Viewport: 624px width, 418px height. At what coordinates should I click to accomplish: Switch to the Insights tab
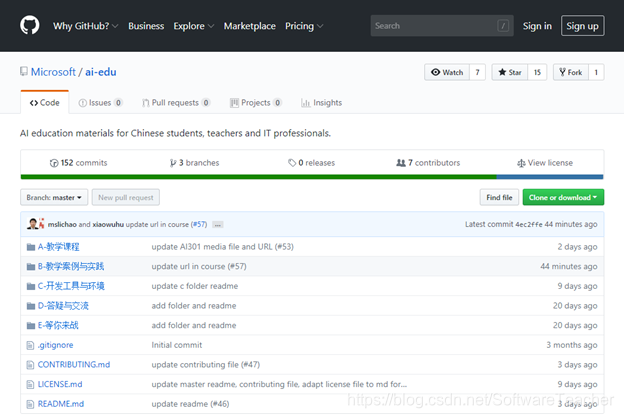pyautogui.click(x=322, y=103)
